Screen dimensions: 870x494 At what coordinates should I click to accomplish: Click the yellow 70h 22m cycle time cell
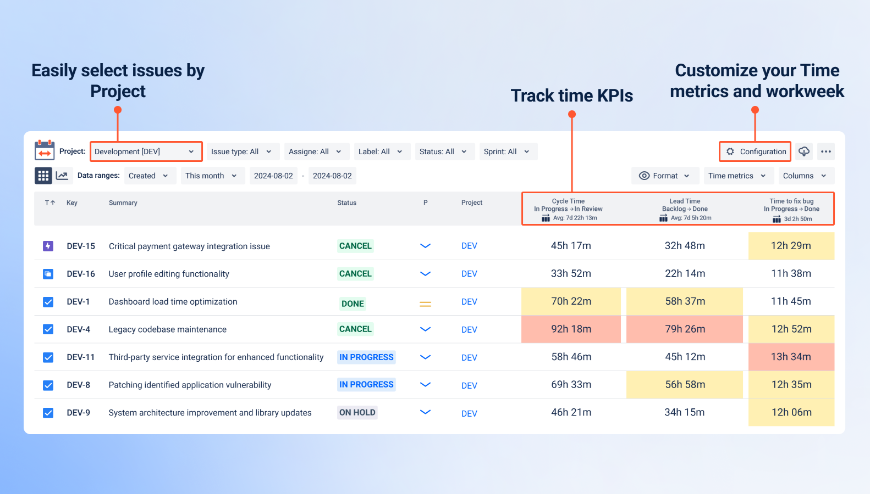coord(571,301)
